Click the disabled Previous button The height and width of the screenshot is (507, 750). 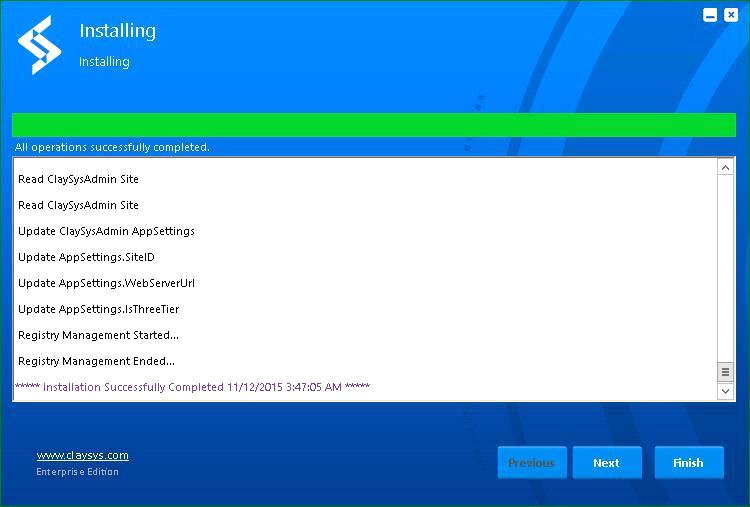[x=531, y=463]
